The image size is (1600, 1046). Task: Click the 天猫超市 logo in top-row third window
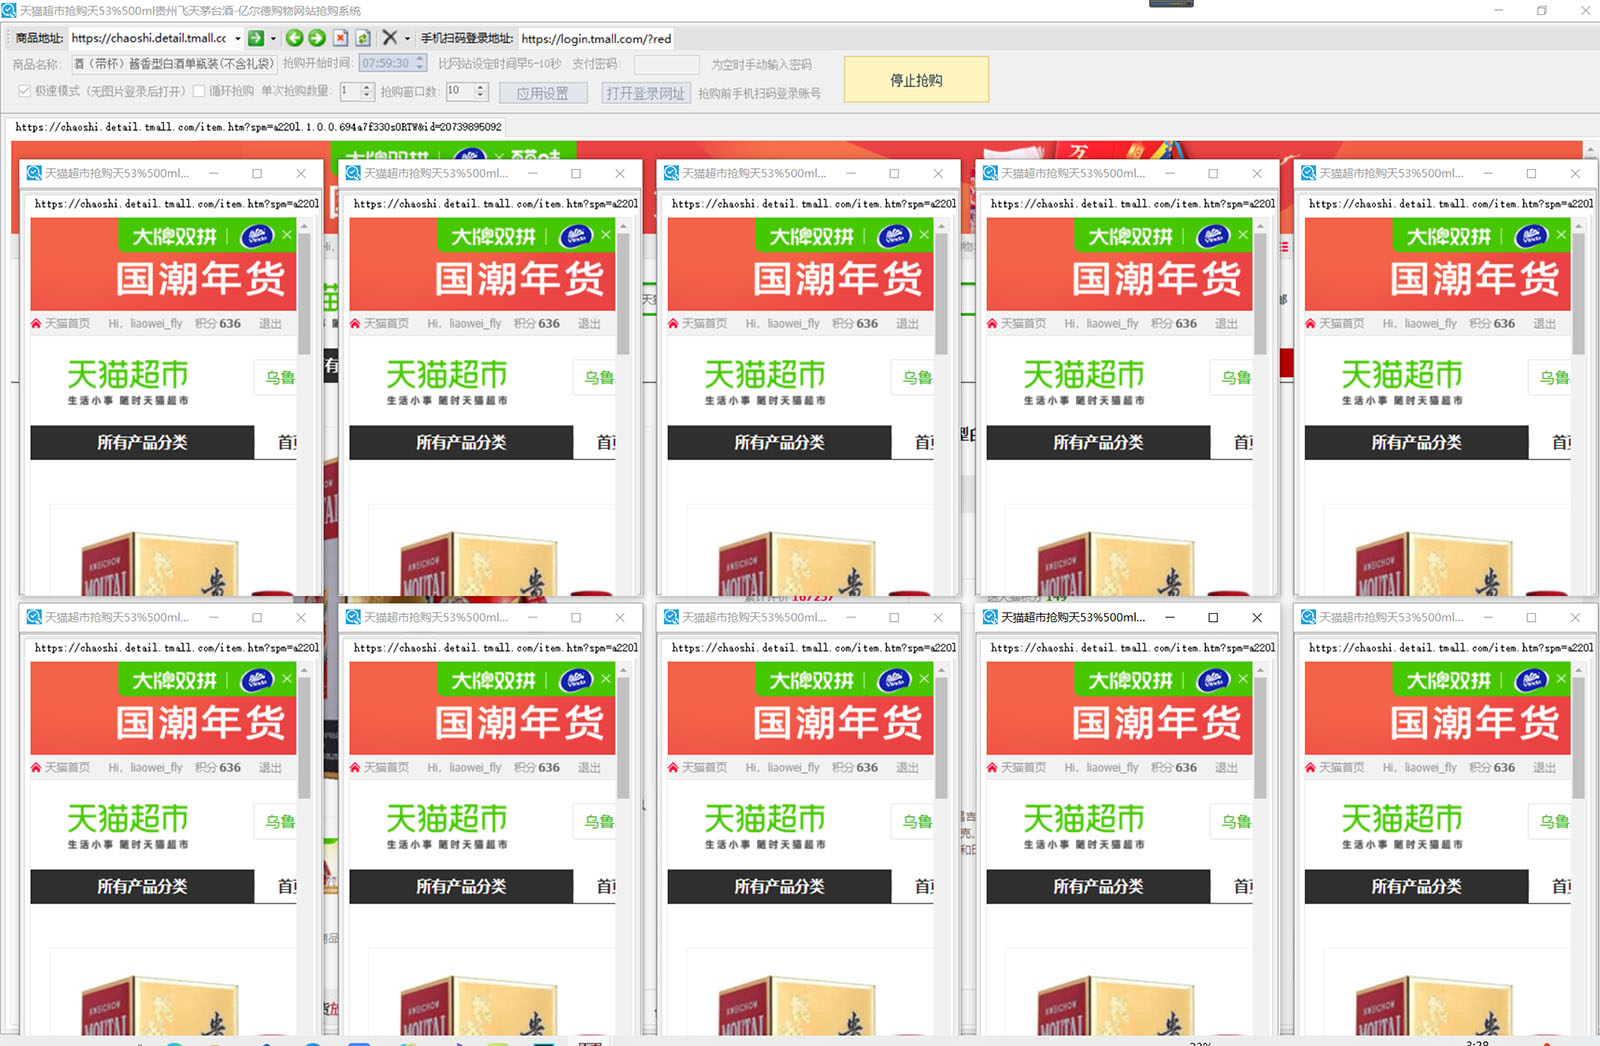click(x=765, y=381)
